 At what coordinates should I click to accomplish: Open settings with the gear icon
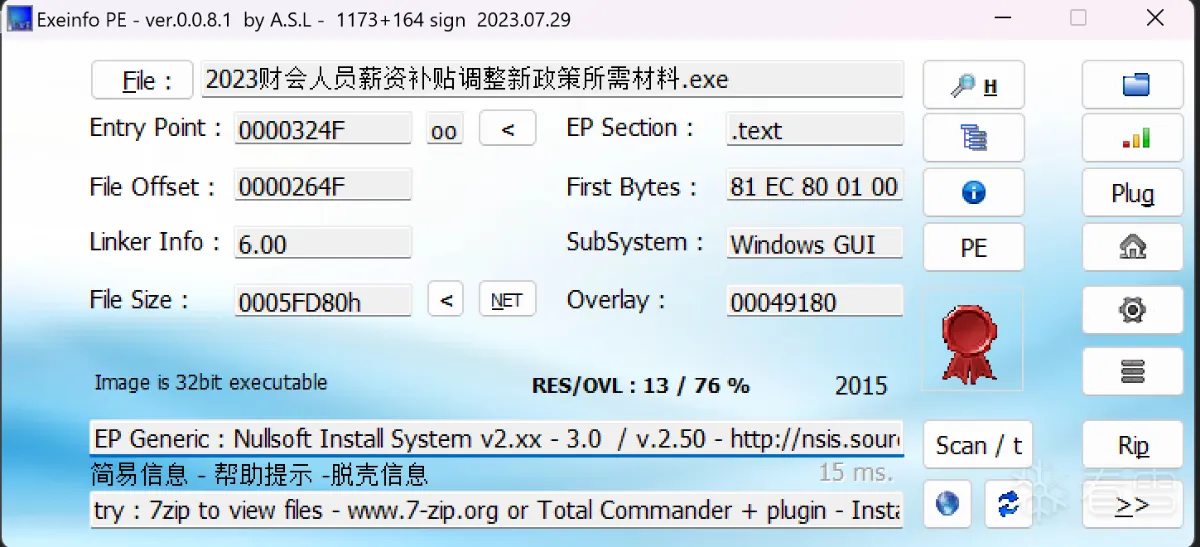(x=1133, y=311)
